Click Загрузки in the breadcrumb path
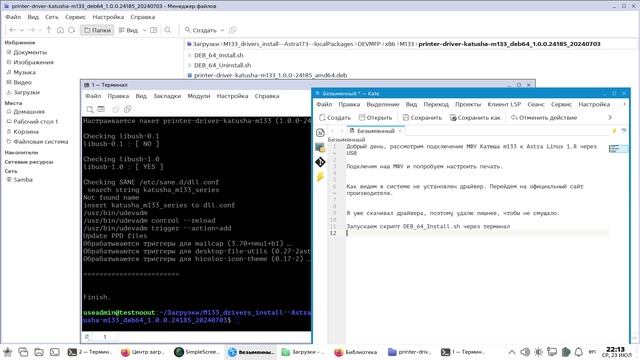The width and height of the screenshot is (640, 360). 207,44
